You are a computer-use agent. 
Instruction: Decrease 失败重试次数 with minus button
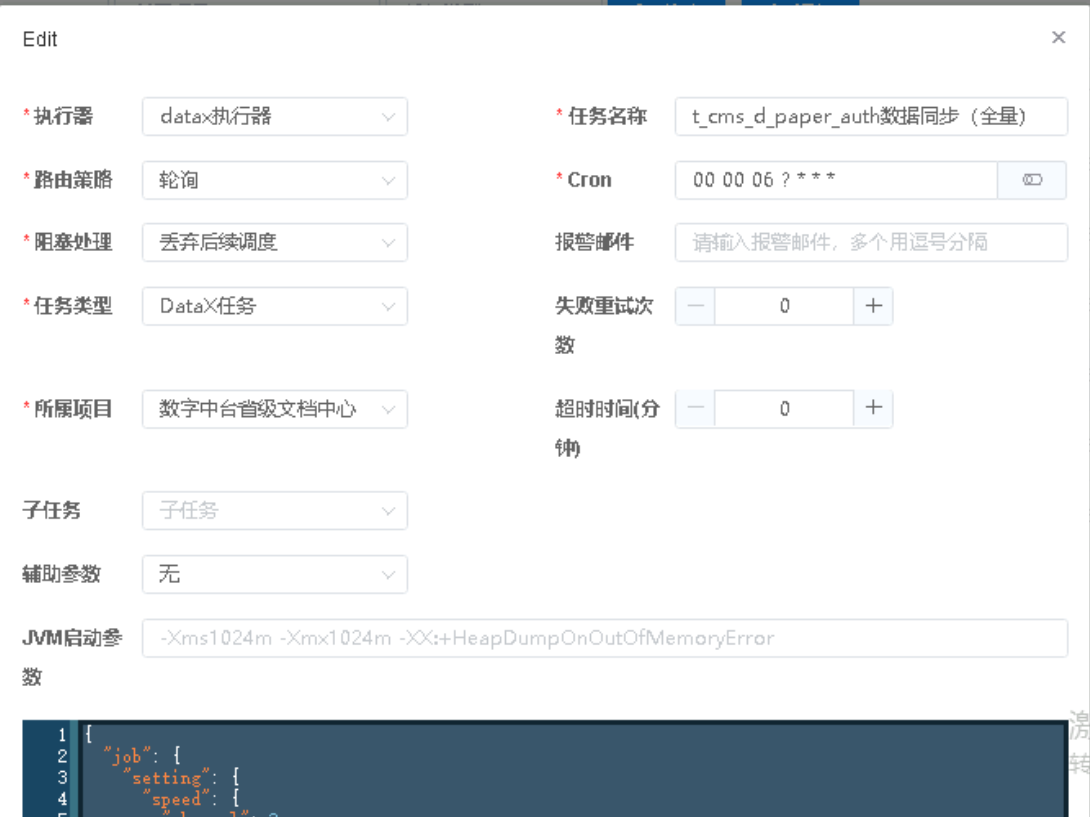[x=695, y=306]
